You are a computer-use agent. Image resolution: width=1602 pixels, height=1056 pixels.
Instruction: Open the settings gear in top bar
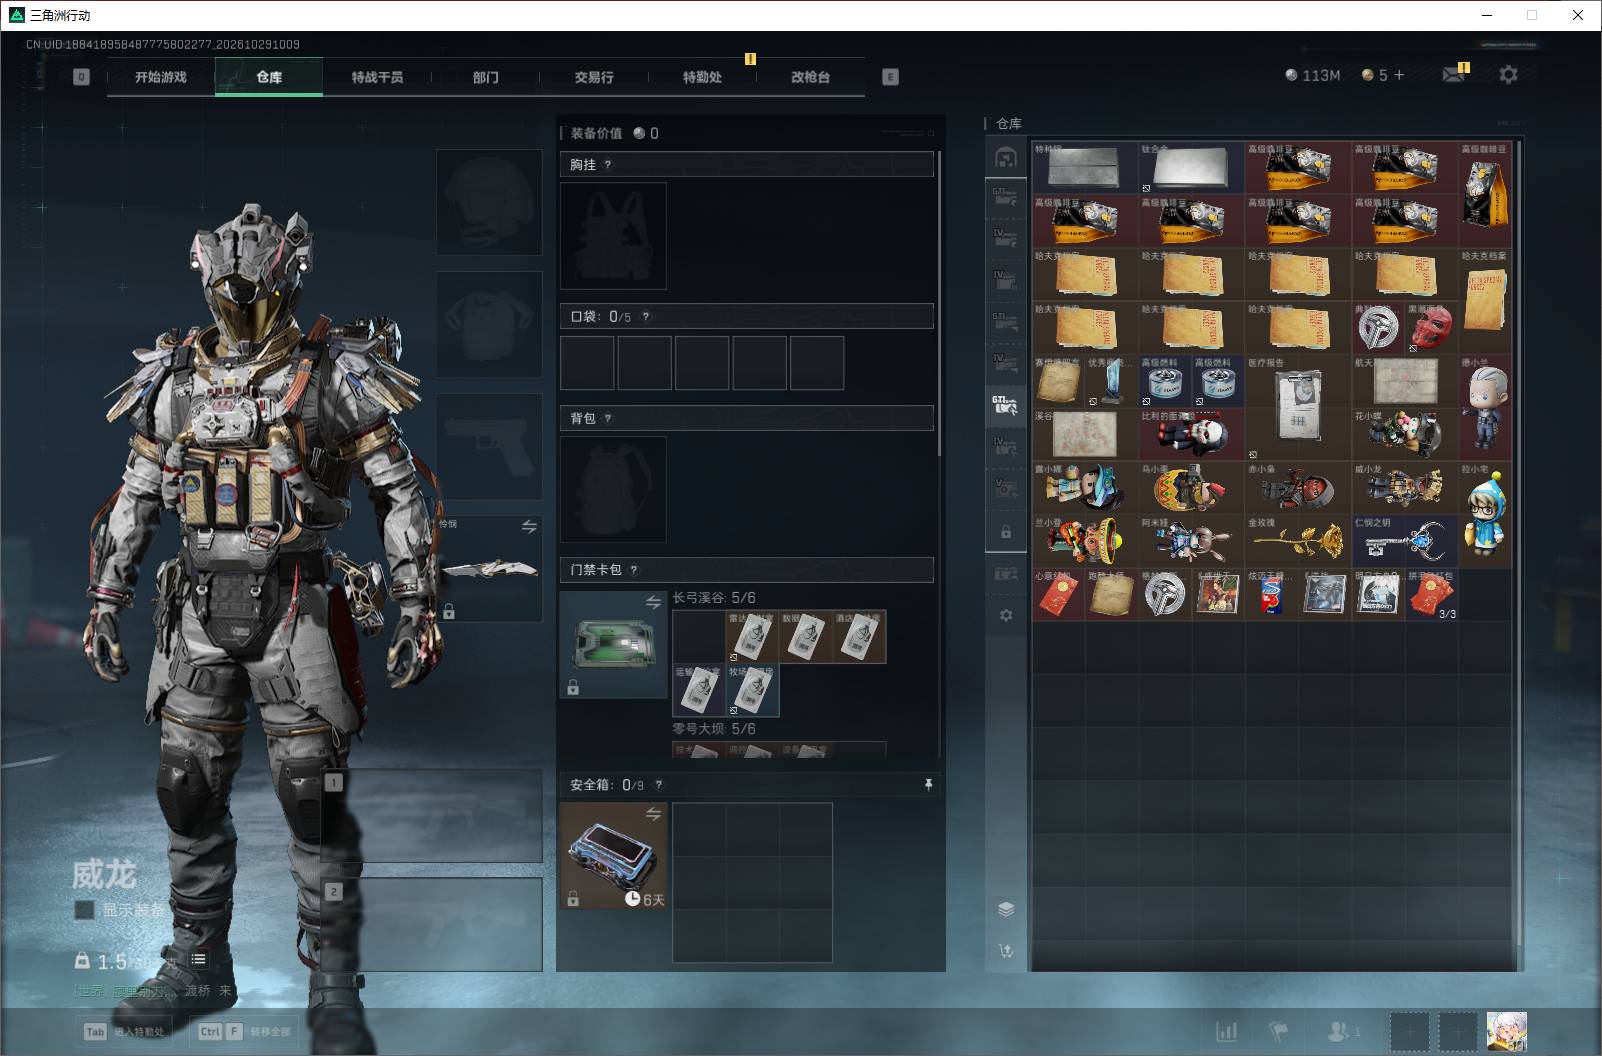(1508, 74)
